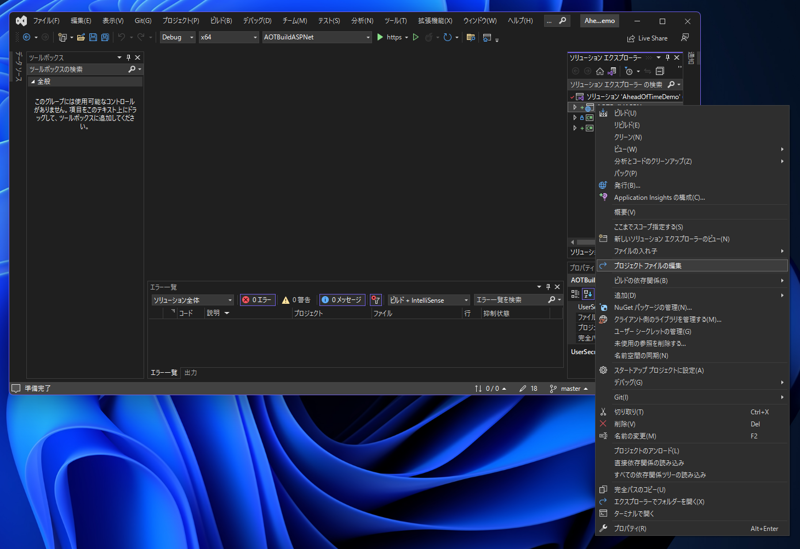Open the Build menu in the menu bar
Image resolution: width=800 pixels, height=549 pixels.
click(221, 21)
